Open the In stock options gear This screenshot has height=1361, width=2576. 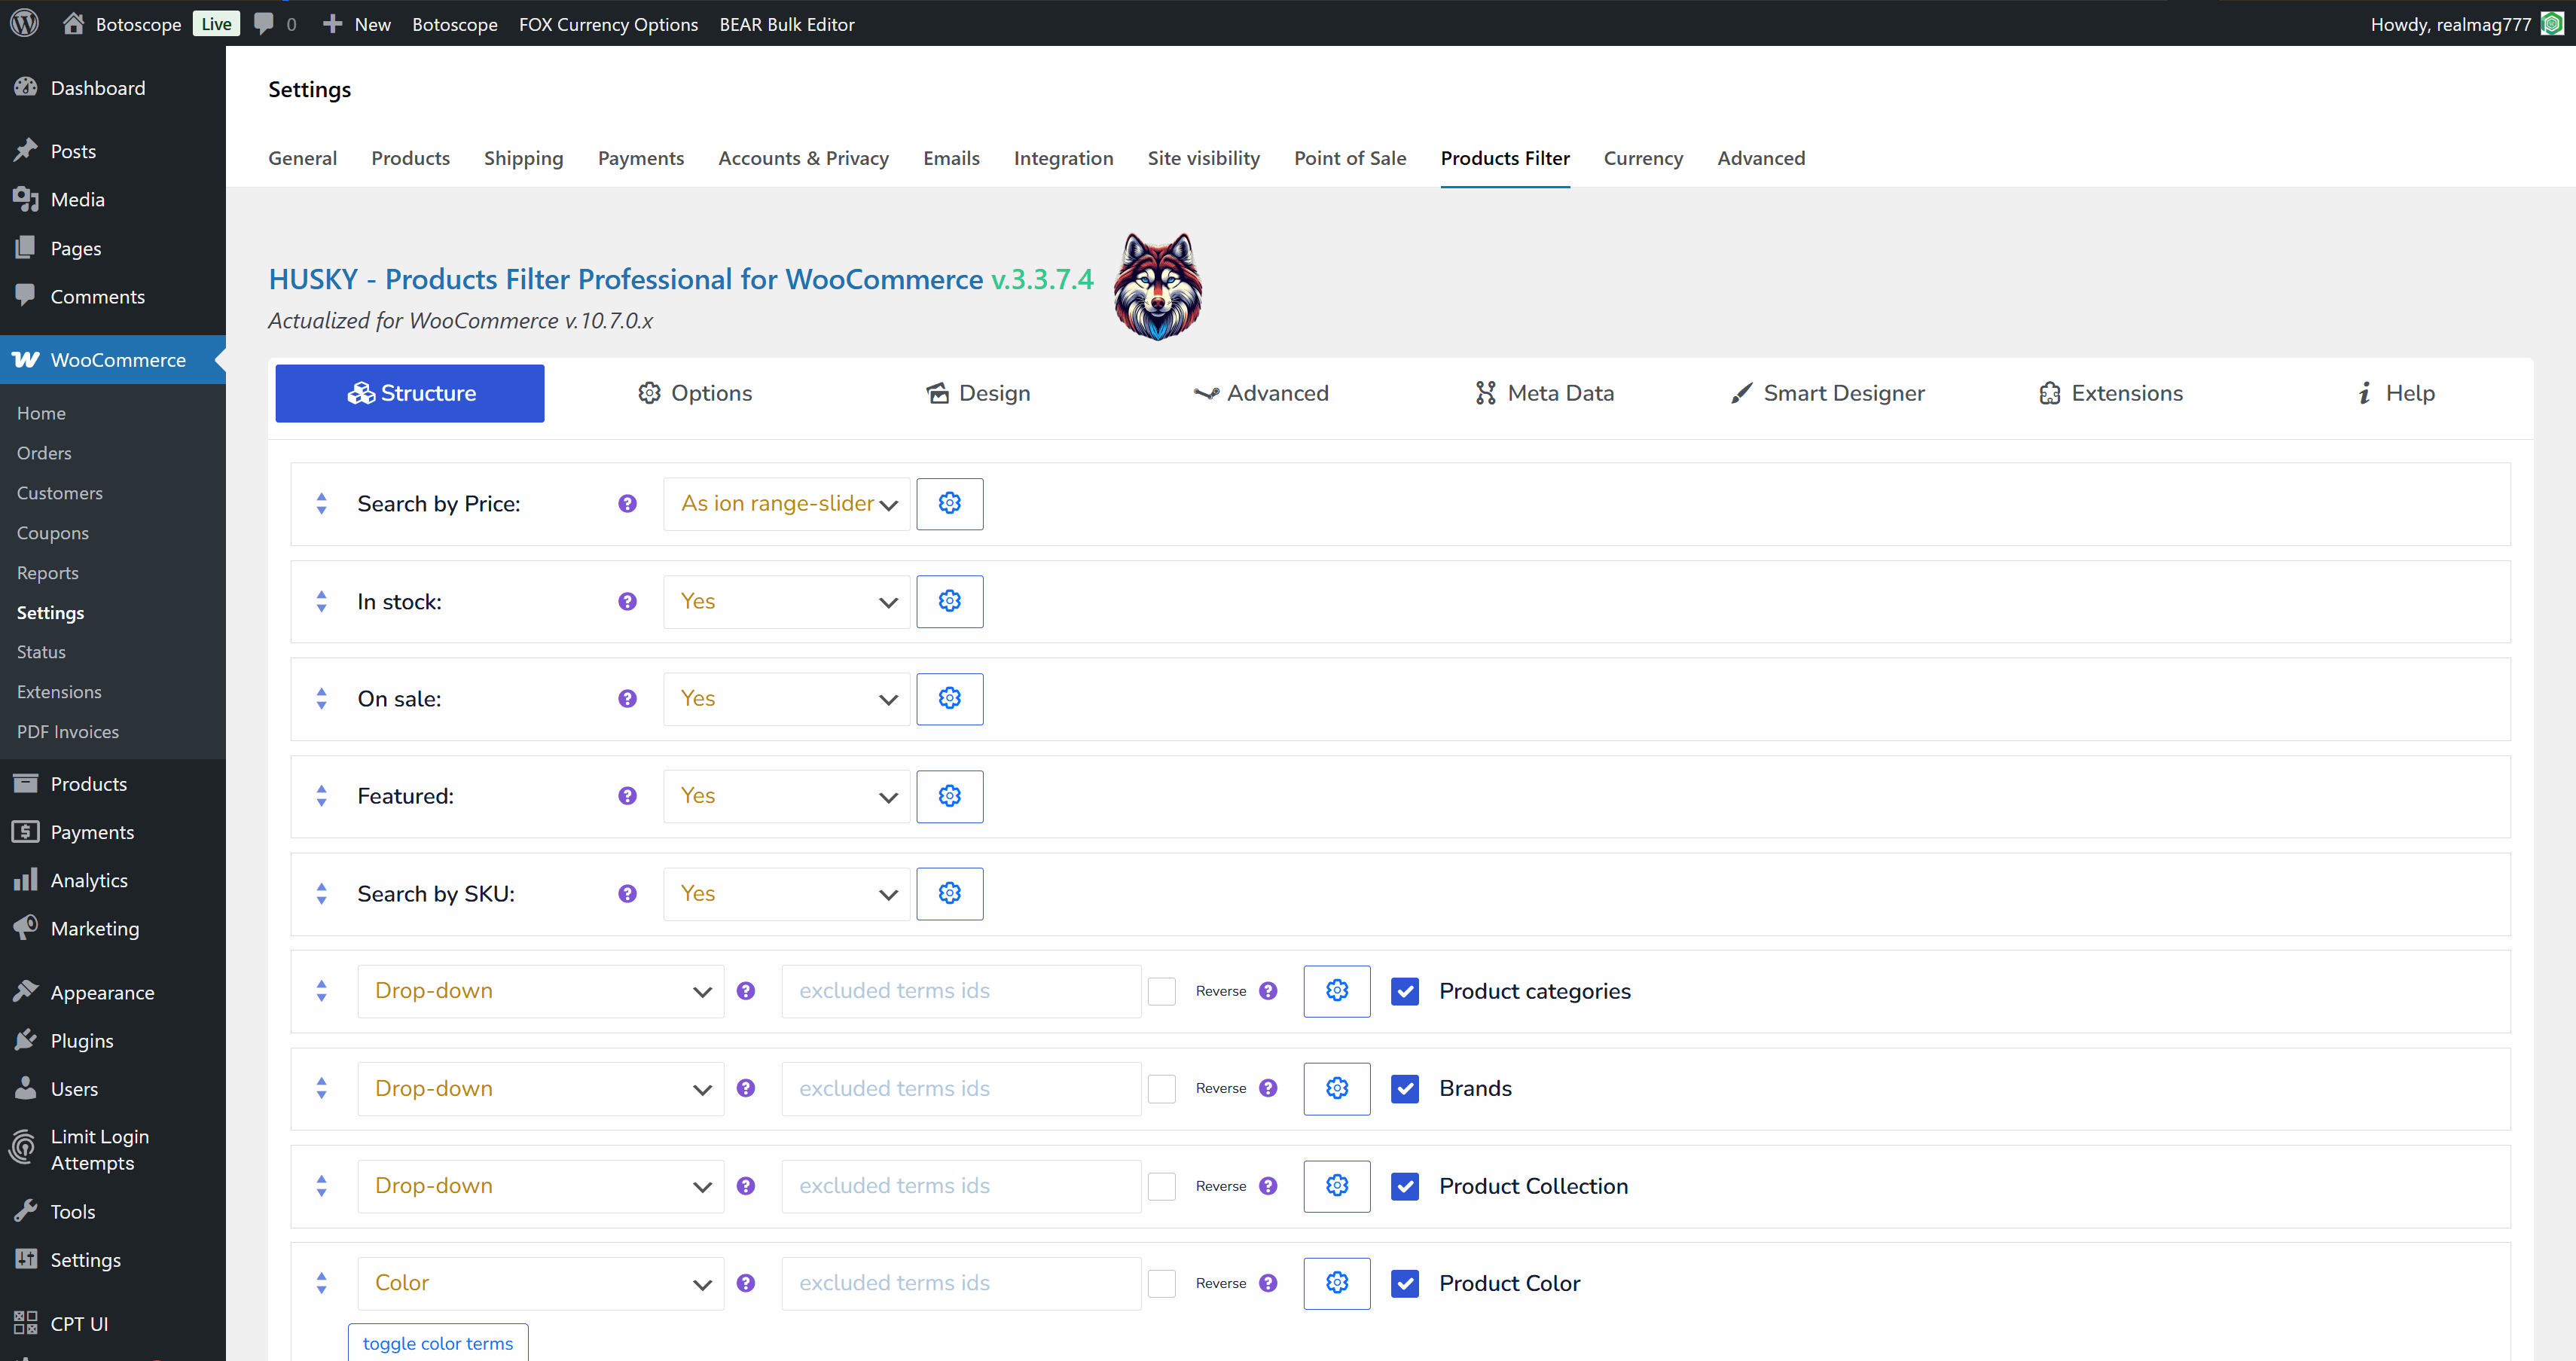[949, 601]
